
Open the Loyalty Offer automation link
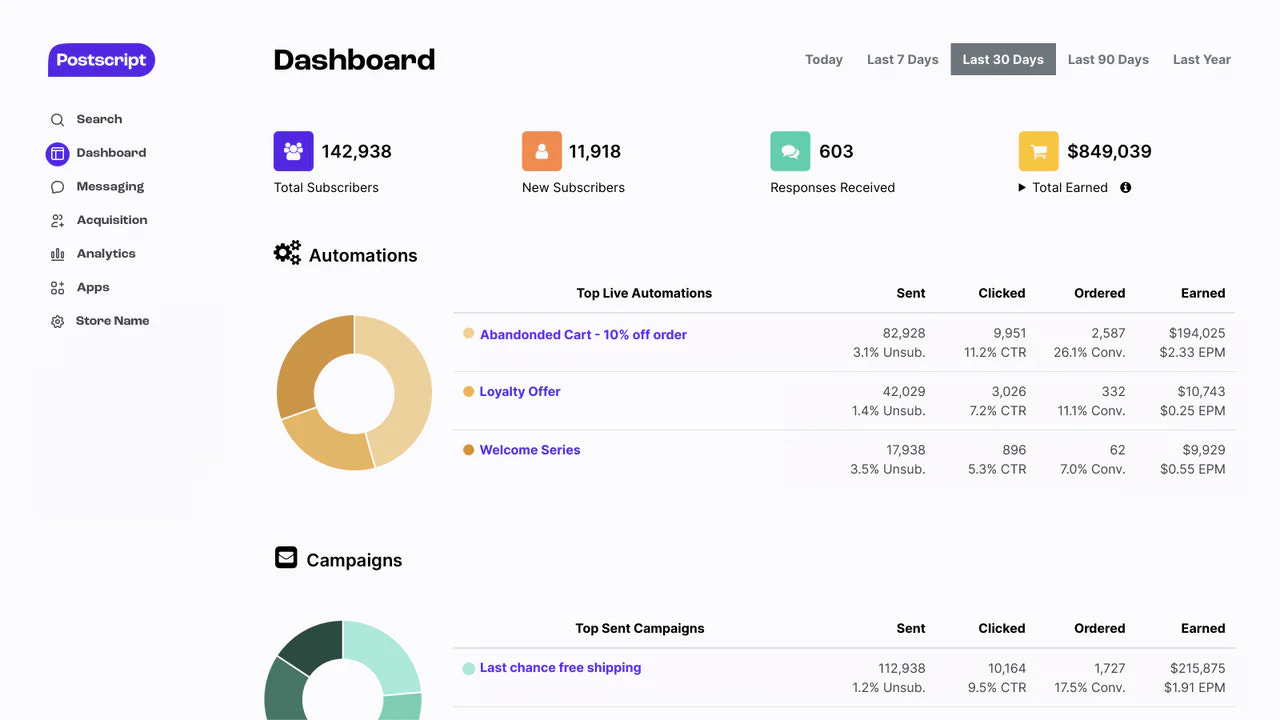coord(519,392)
